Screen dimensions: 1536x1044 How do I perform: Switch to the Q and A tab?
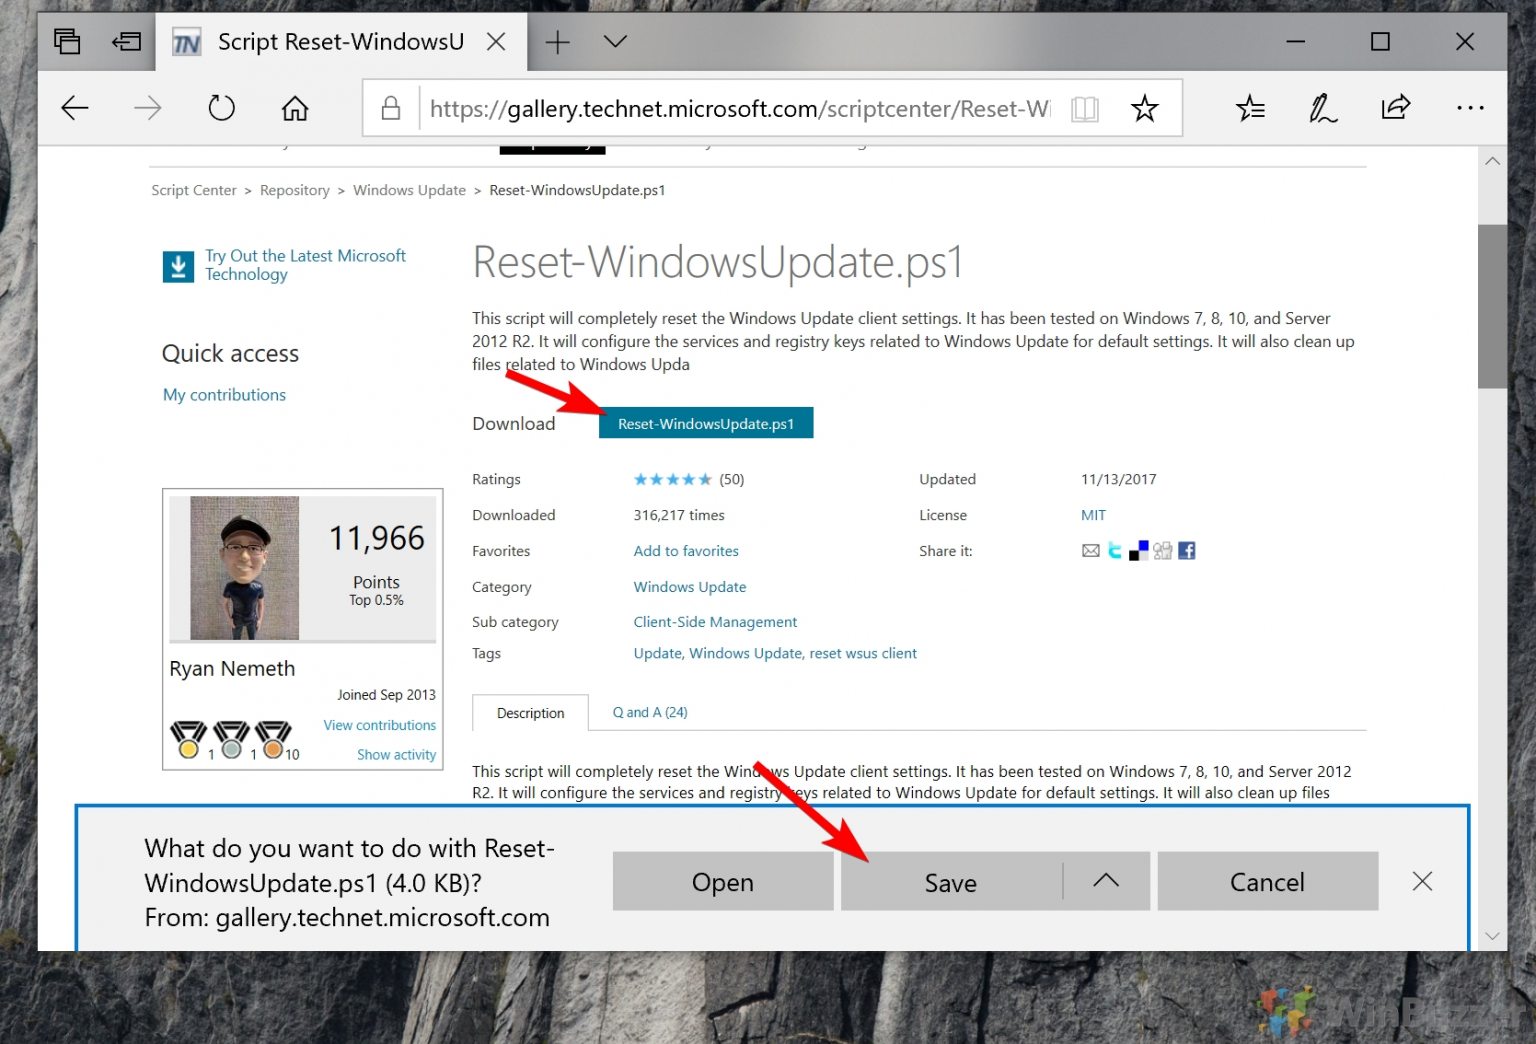(x=649, y=712)
